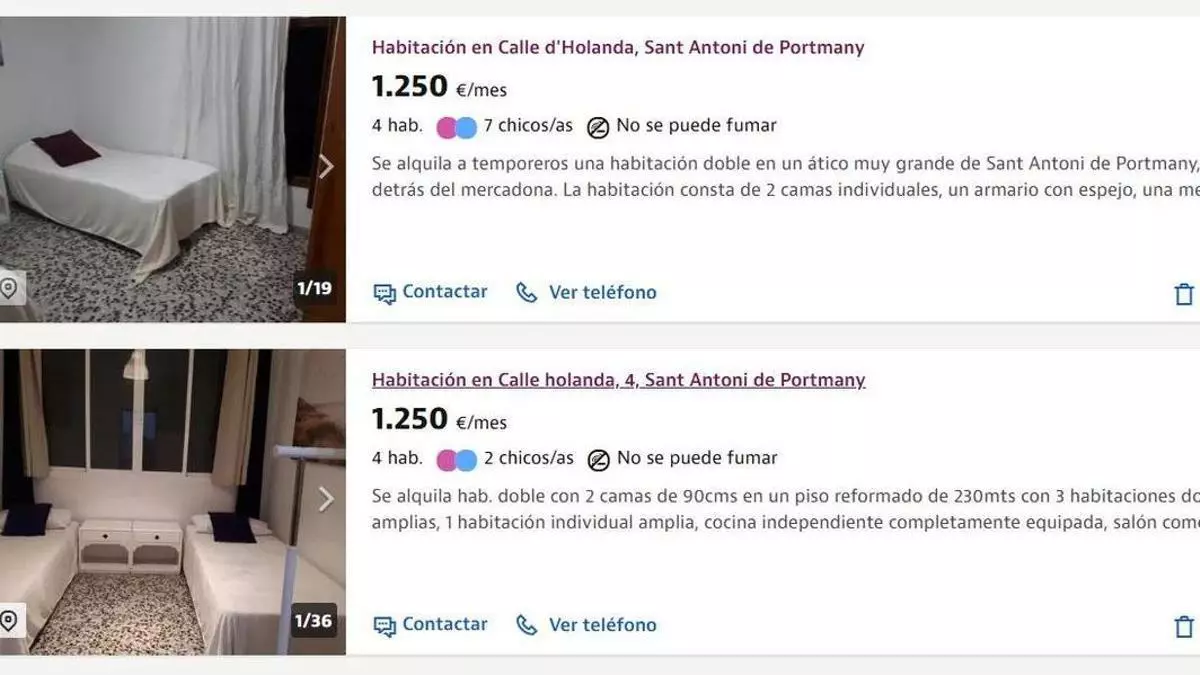Reveal phone number via second Ver teléfono

point(602,626)
